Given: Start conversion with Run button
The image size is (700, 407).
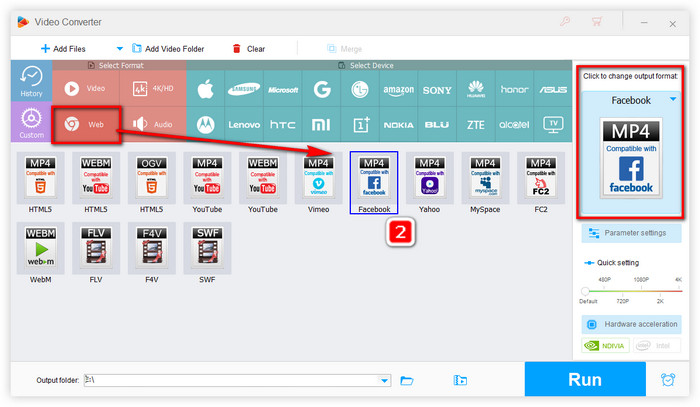Looking at the screenshot, I should coord(585,379).
